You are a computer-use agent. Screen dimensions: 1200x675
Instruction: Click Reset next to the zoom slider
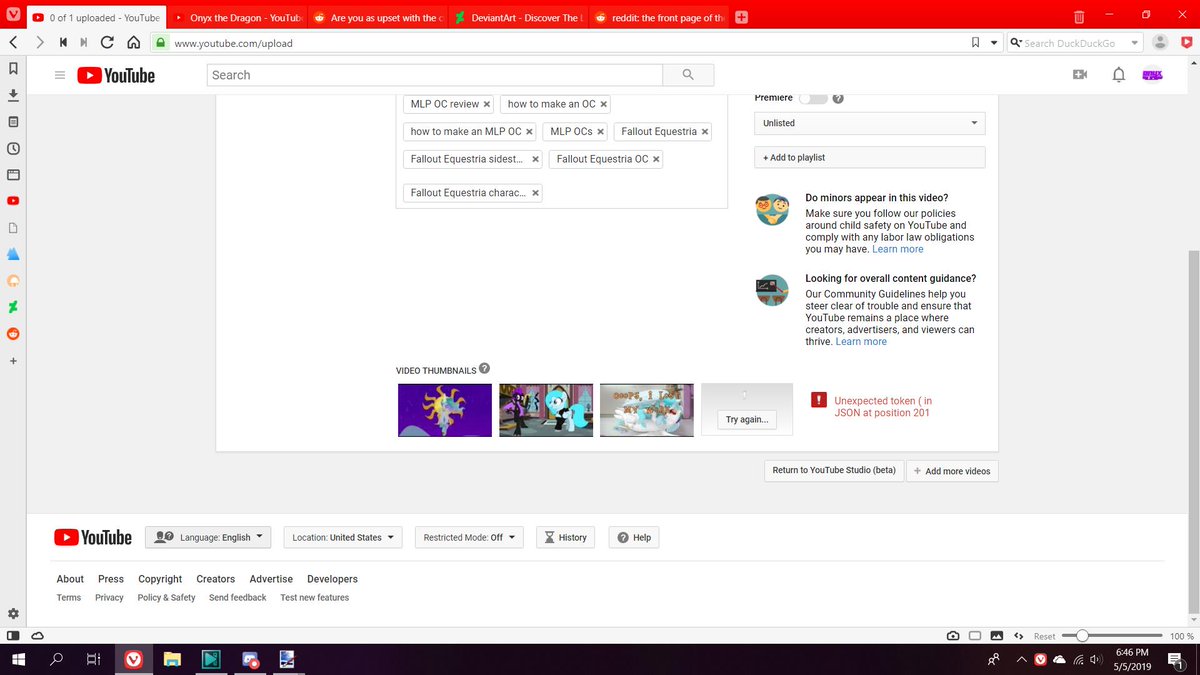pyautogui.click(x=1045, y=636)
